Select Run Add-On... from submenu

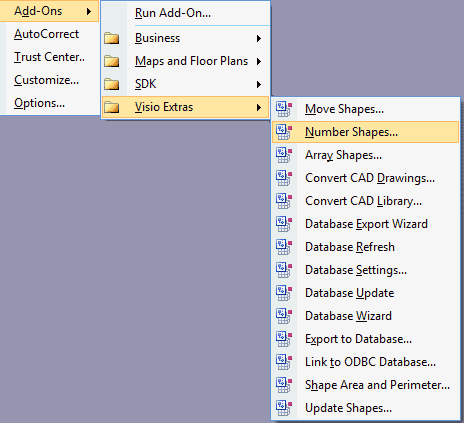[x=173, y=13]
